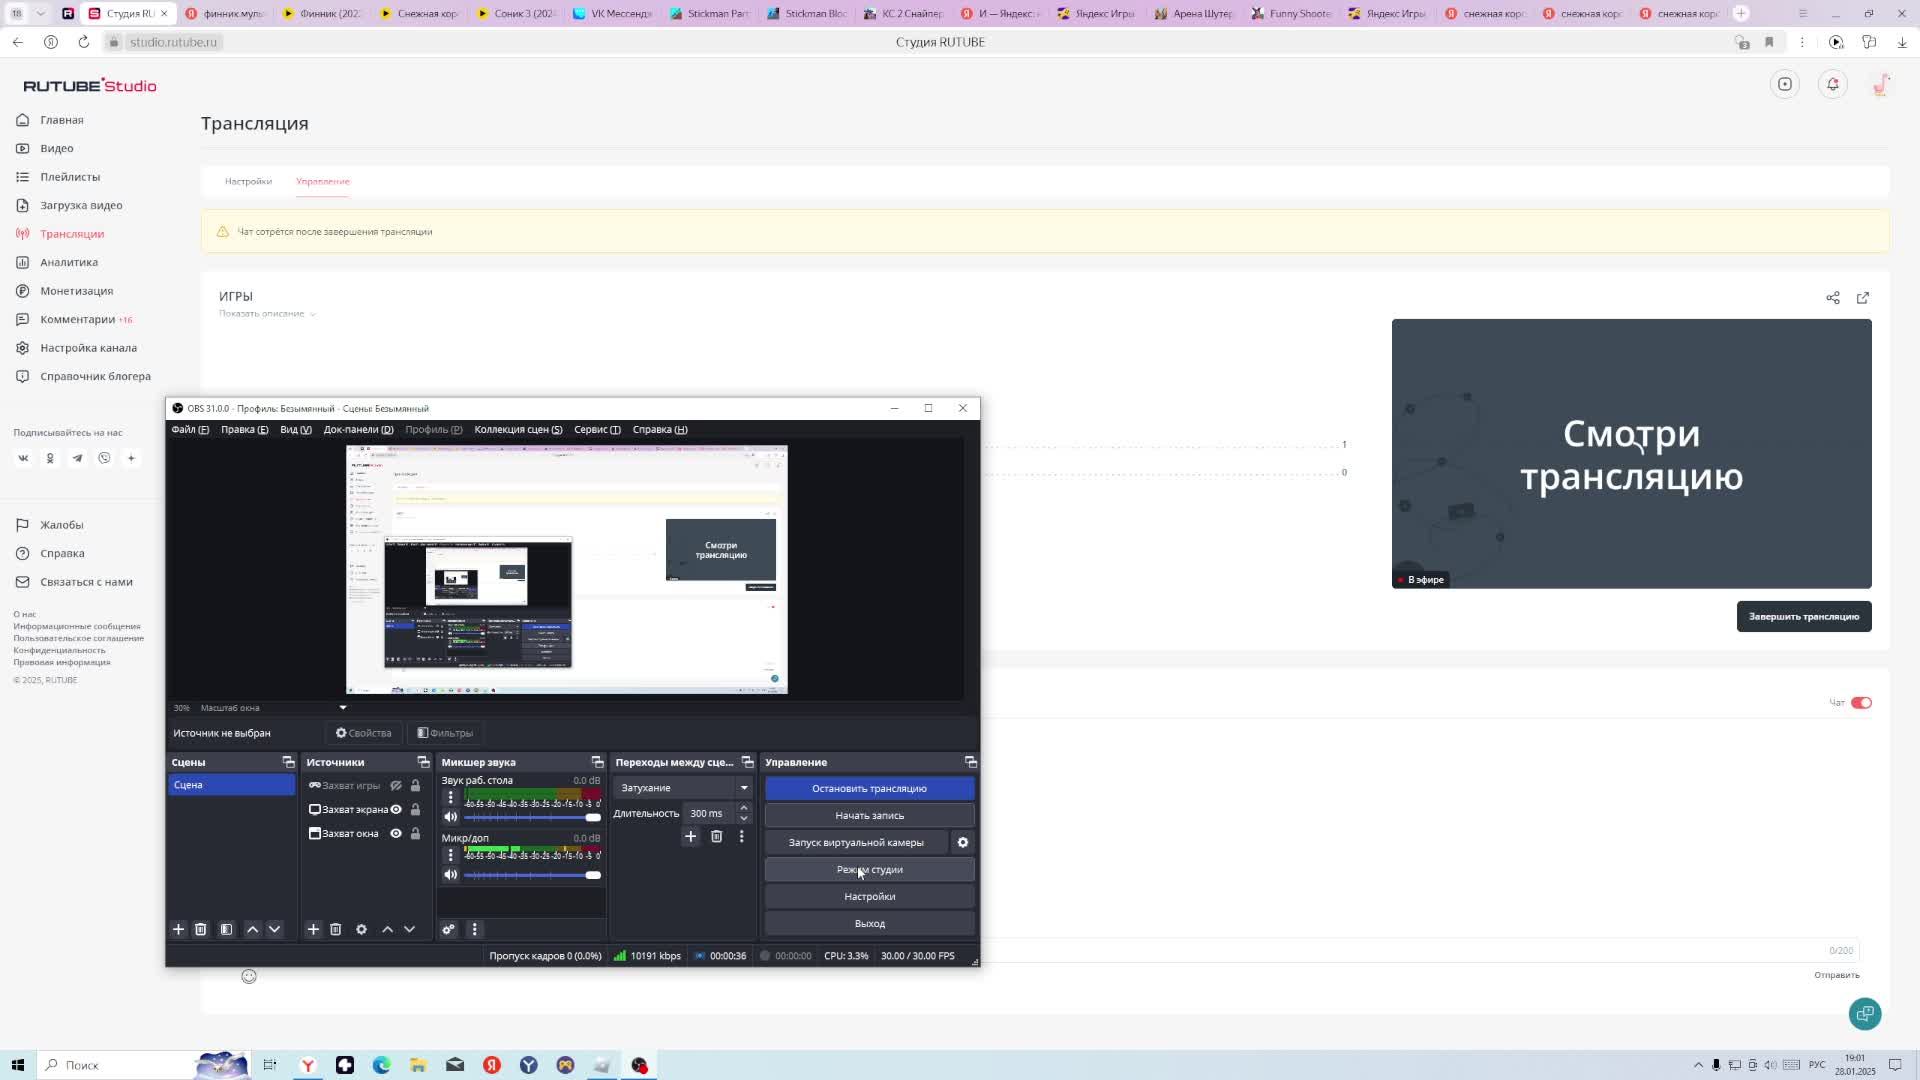Toggle the Чат switch off
This screenshot has width=1920, height=1080.
(x=1860, y=703)
